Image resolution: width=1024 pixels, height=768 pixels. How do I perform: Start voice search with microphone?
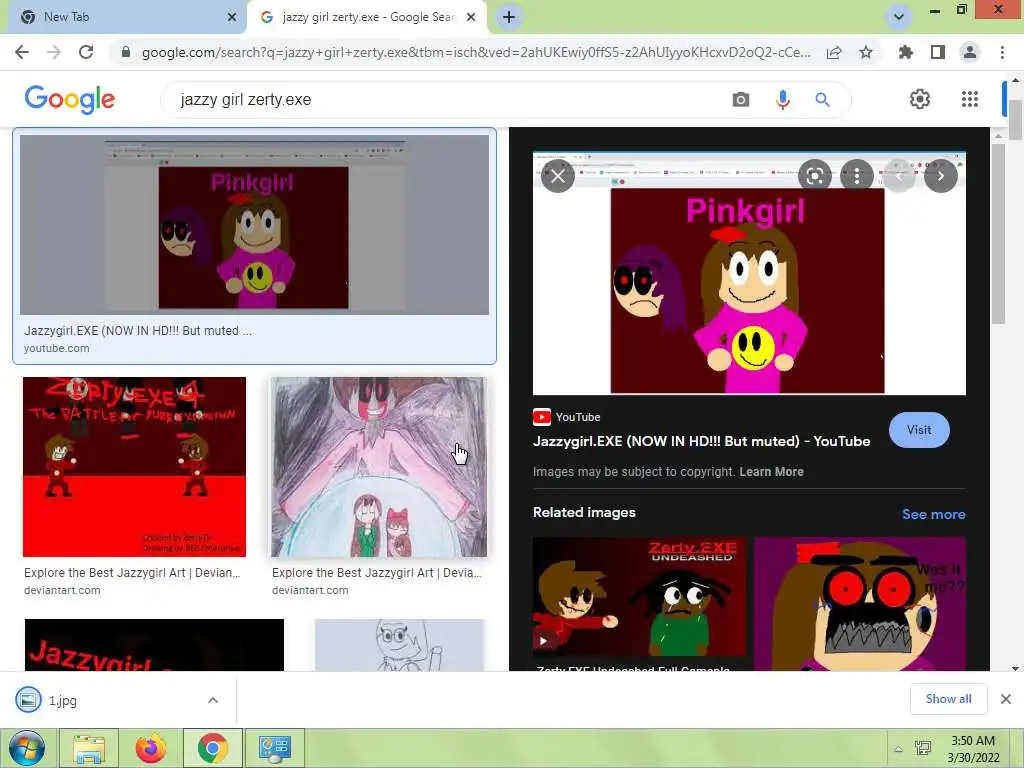[782, 99]
